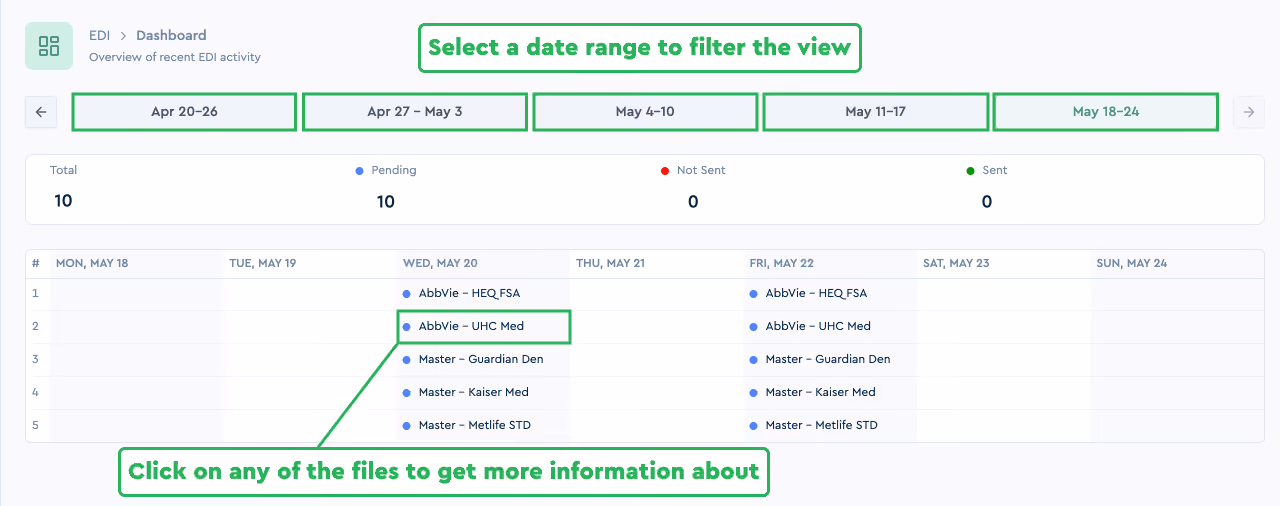The image size is (1280, 506).
Task: Select the Apr 20–26 date range
Action: [184, 112]
